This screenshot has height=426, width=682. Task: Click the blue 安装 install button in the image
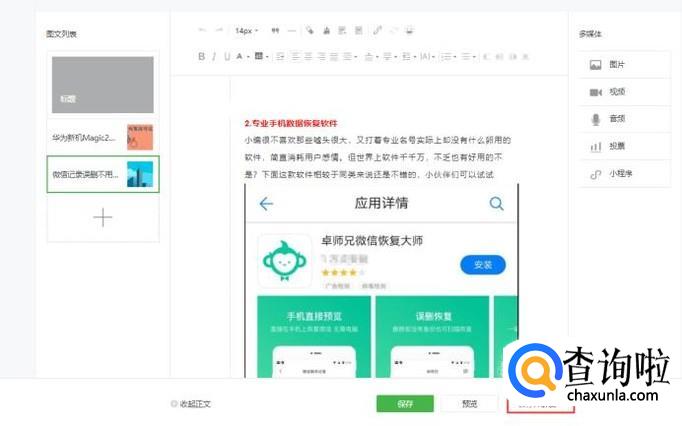[483, 265]
